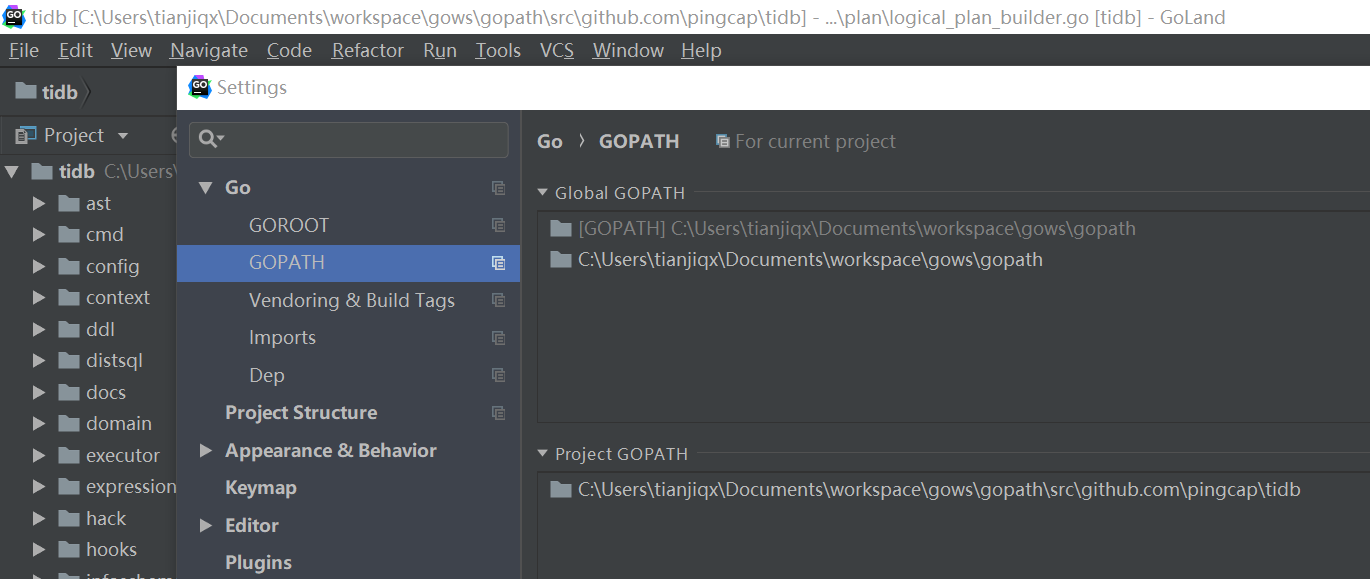Expand Appearance & Behavior settings
This screenshot has height=579, width=1370.
(206, 450)
